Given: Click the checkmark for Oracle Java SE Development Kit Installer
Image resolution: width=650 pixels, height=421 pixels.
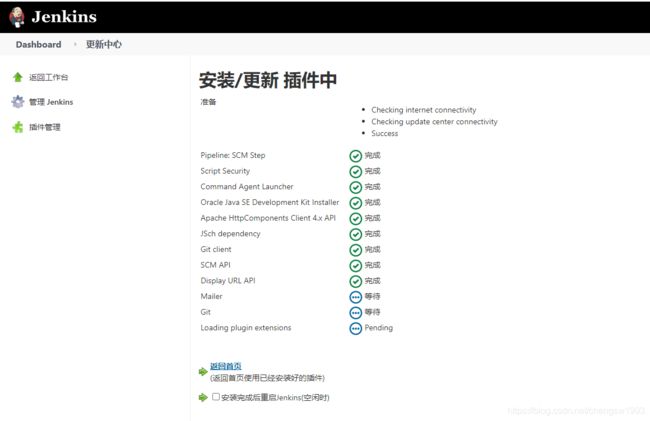Looking at the screenshot, I should (x=356, y=203).
